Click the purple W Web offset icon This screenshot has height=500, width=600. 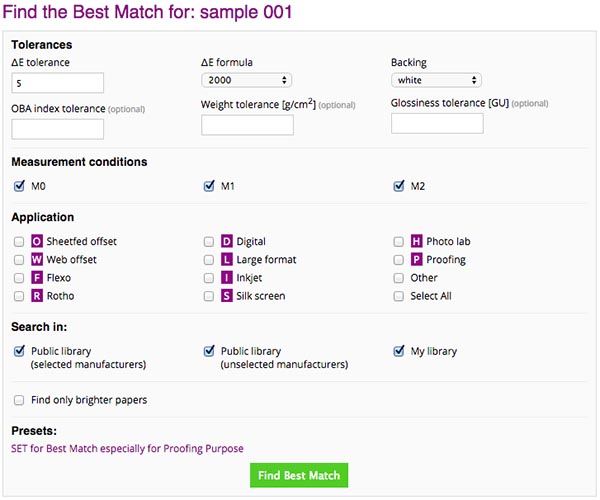pyautogui.click(x=37, y=259)
